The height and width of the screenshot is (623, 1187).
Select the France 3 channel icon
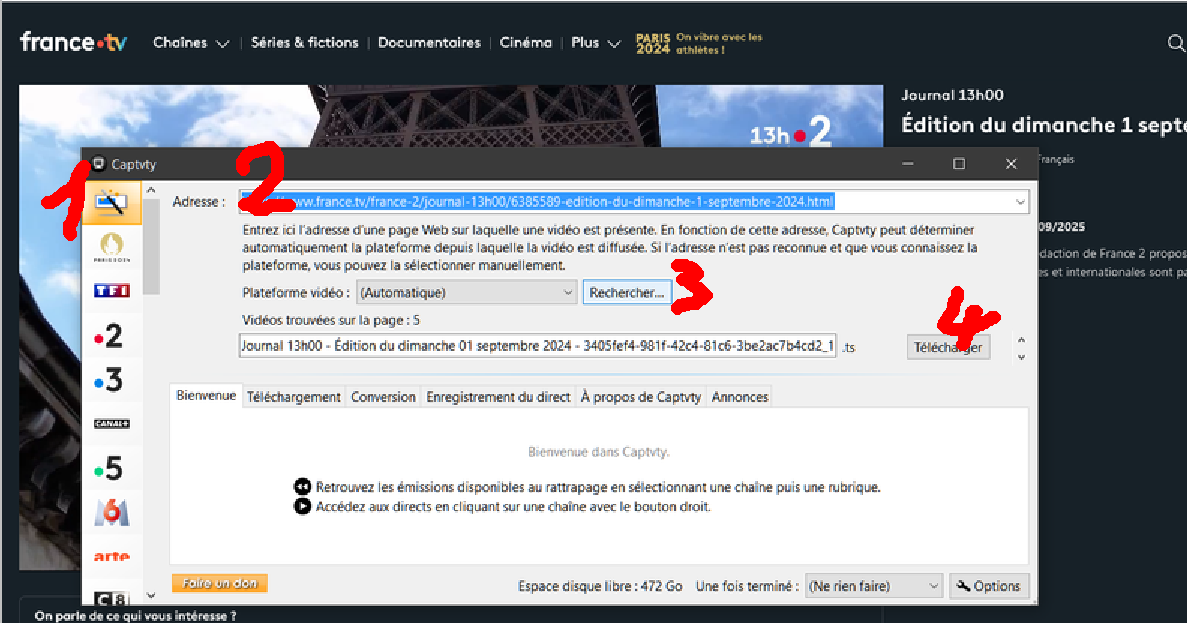[110, 380]
